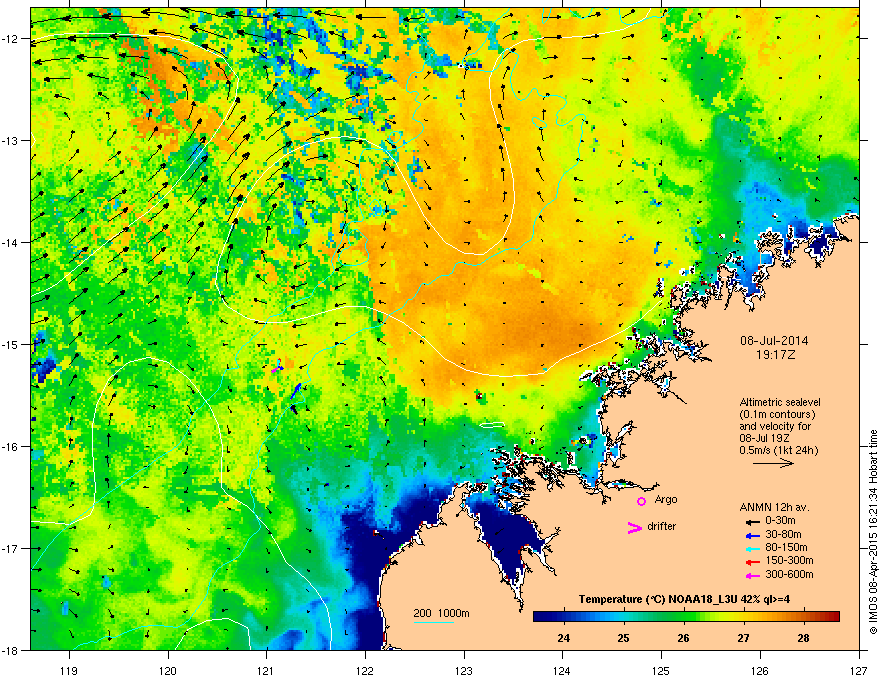Select the cyan 80-150m ANMN arrow

tap(752, 548)
